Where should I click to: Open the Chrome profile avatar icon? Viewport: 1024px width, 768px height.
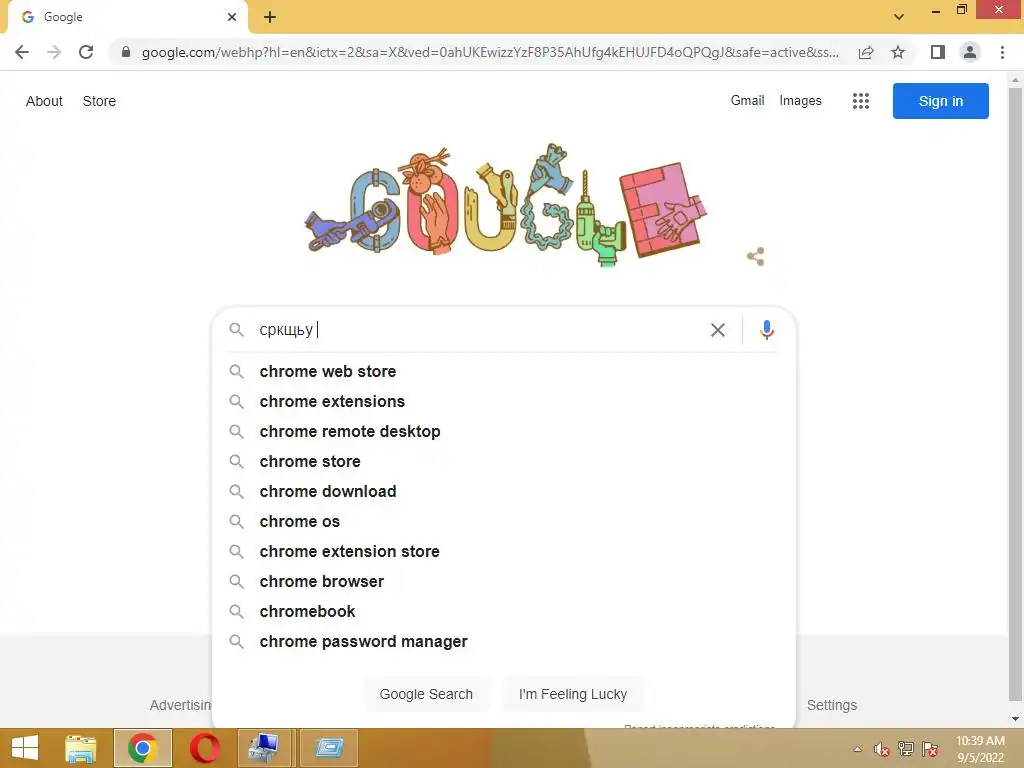(970, 52)
